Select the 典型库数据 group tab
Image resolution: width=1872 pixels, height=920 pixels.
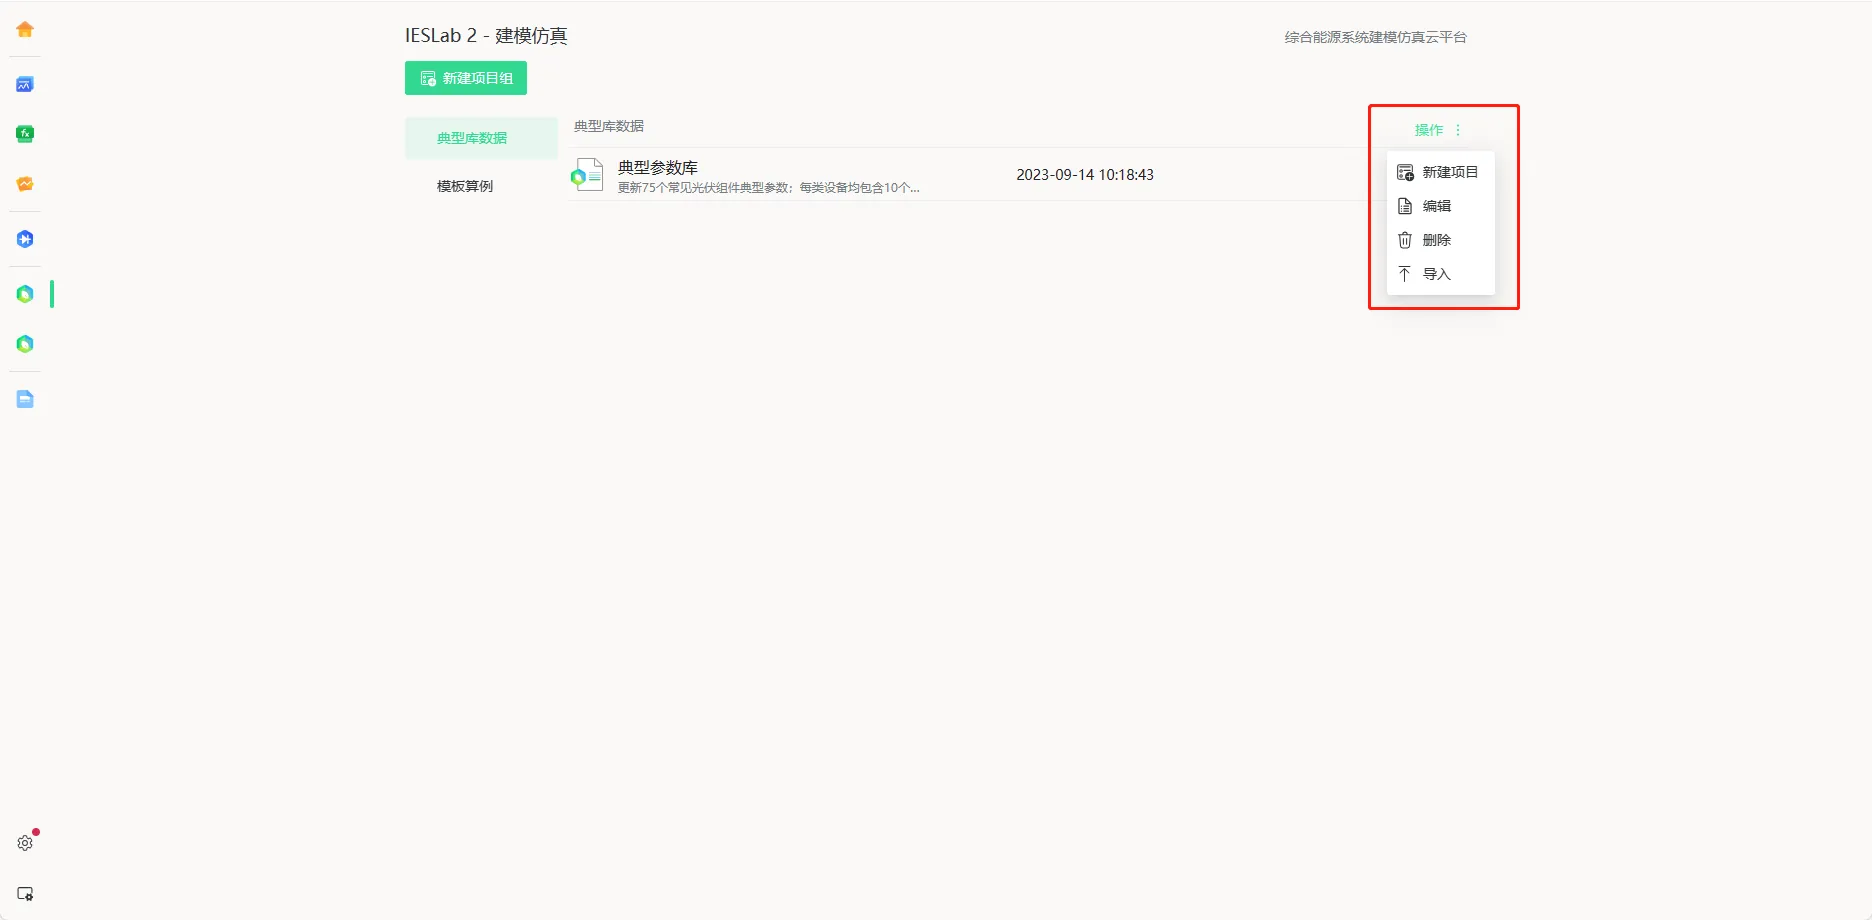(481, 138)
